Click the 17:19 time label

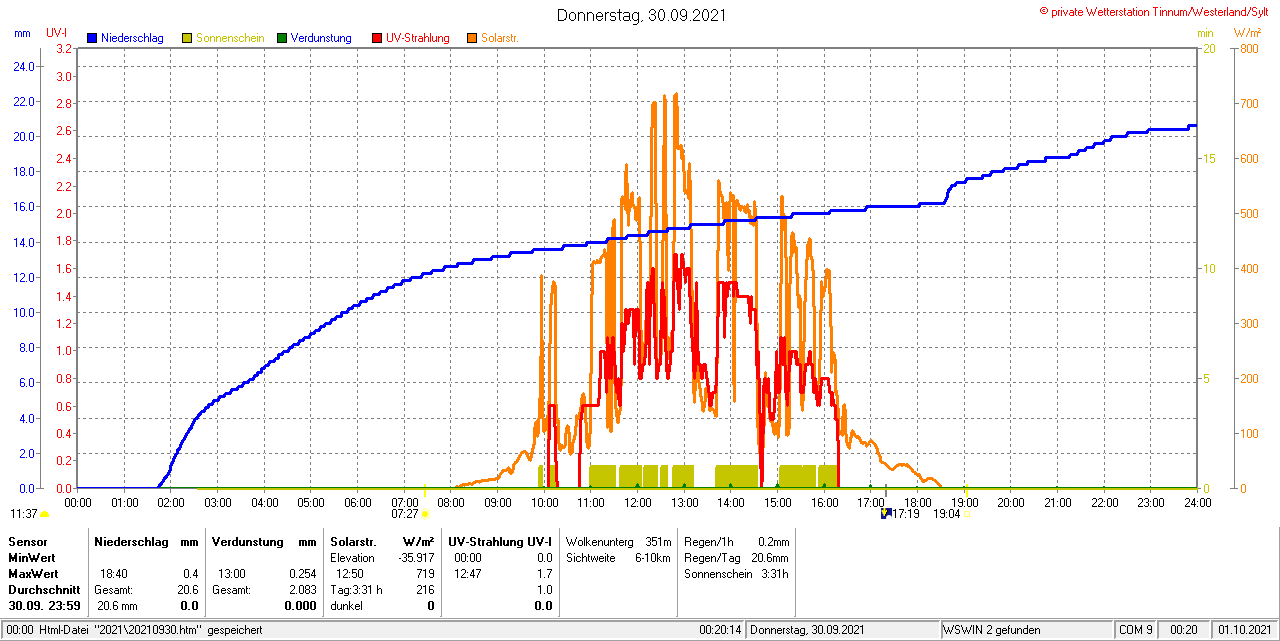click(905, 514)
